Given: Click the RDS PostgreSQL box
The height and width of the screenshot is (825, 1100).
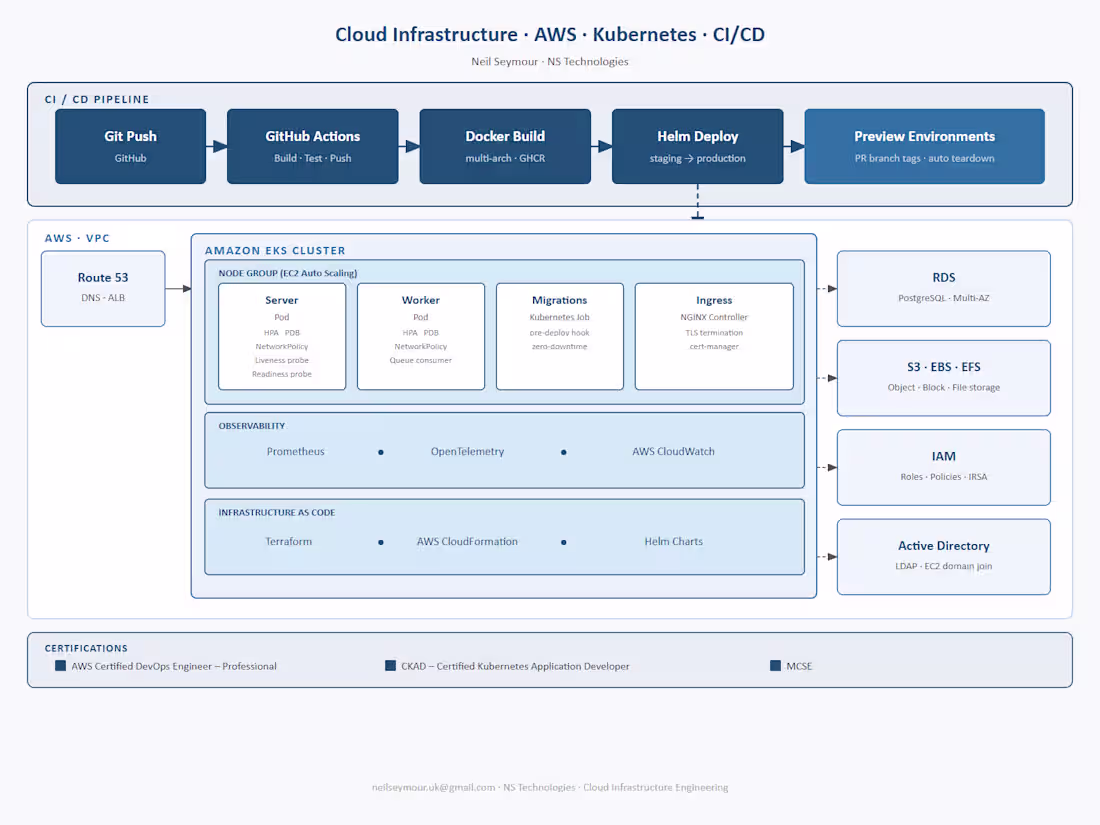Looking at the screenshot, I should click(944, 288).
